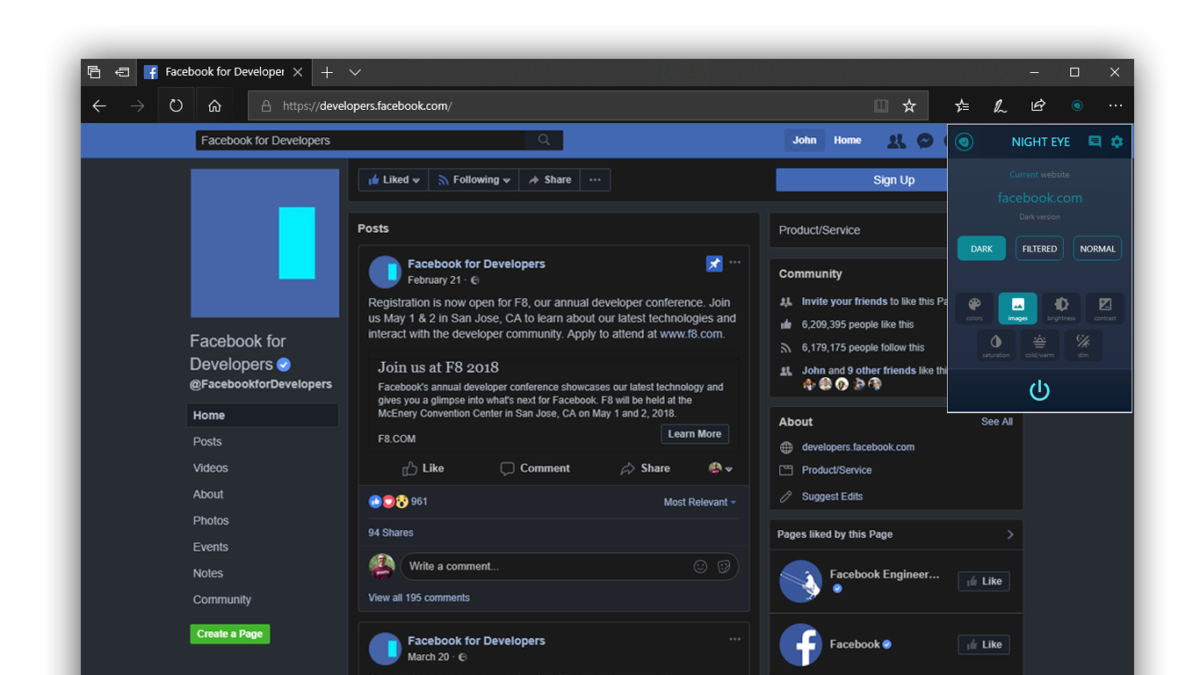
Task: Open the Most Relevant sort dropdown
Action: tap(700, 501)
